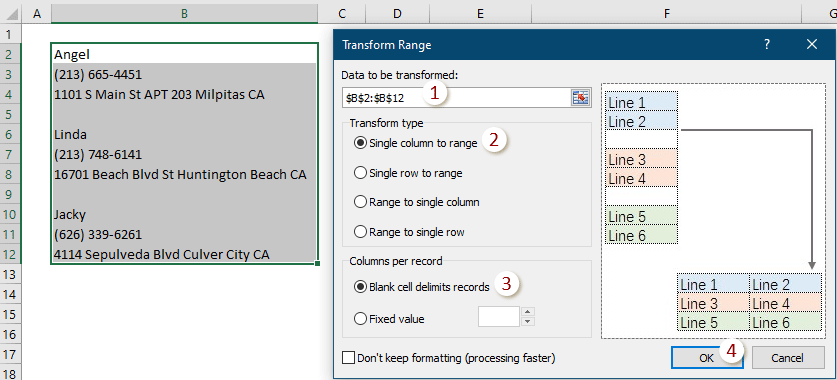This screenshot has height=380, width=837.
Task: Click the OK button
Action: pyautogui.click(x=706, y=358)
